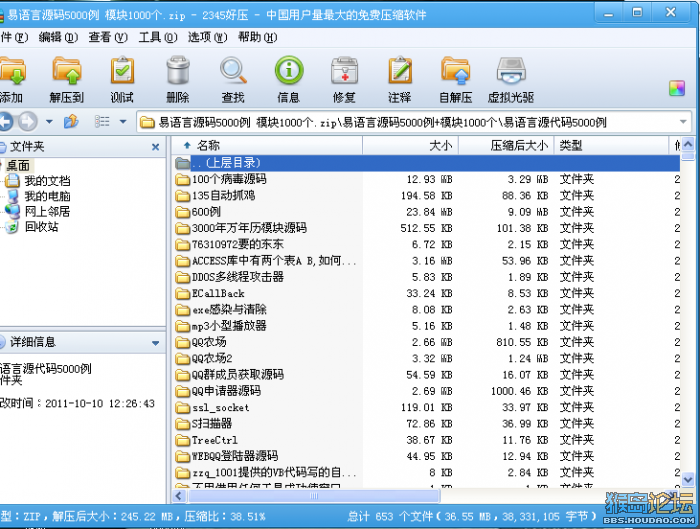Expand the address bar path dropdown
This screenshot has width=700, height=529.
click(x=683, y=122)
